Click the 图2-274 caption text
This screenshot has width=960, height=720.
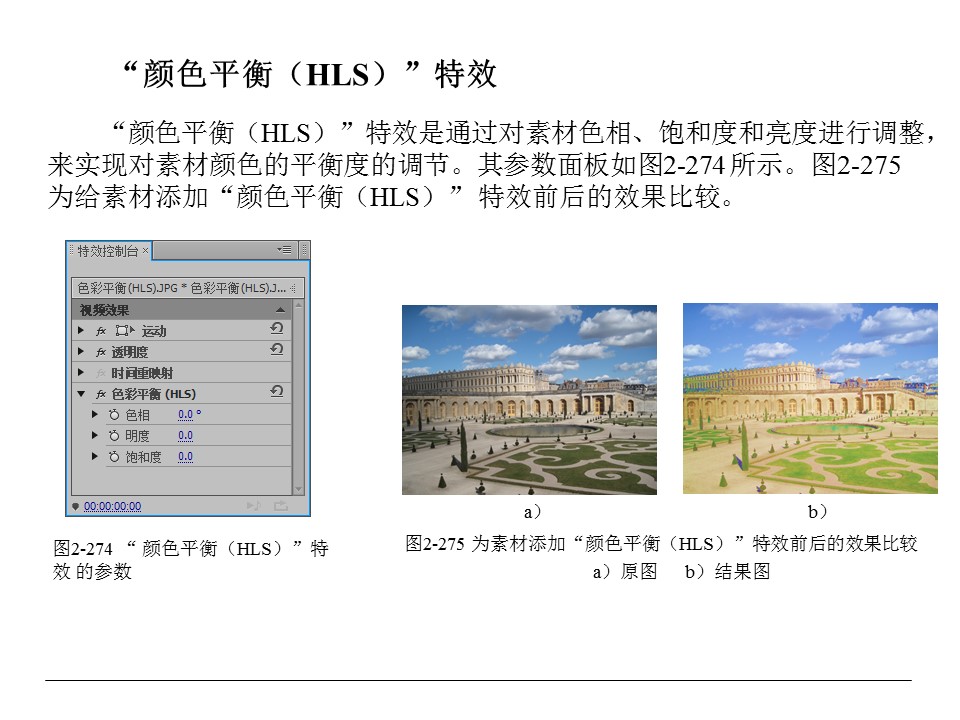191,560
